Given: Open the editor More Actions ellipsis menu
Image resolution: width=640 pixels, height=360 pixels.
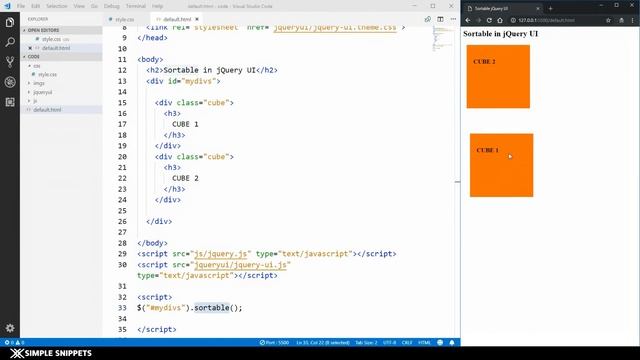Looking at the screenshot, I should point(453,19).
